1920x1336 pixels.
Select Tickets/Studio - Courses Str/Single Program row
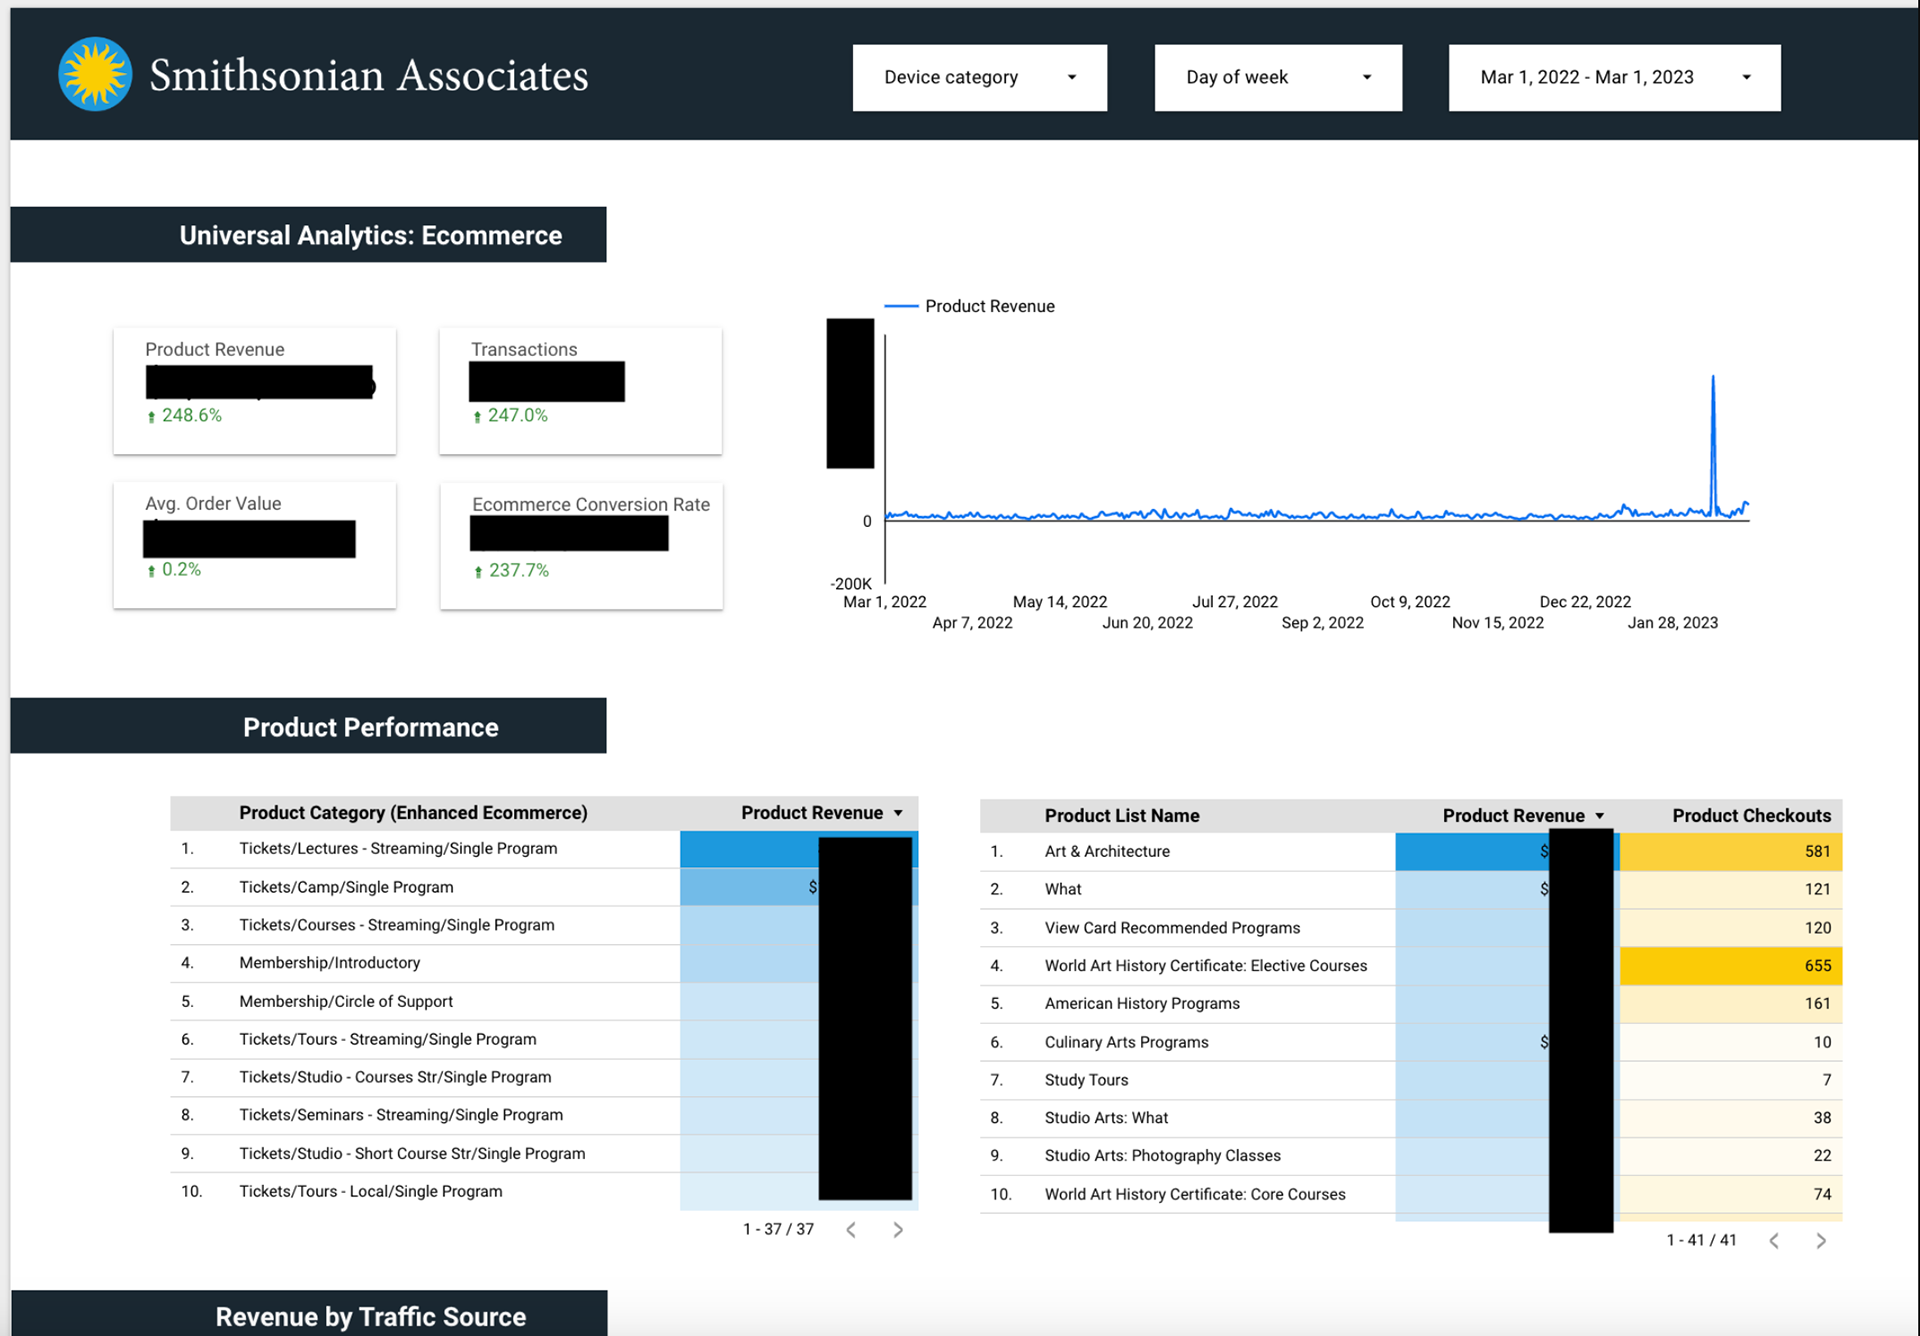pyautogui.click(x=544, y=1077)
